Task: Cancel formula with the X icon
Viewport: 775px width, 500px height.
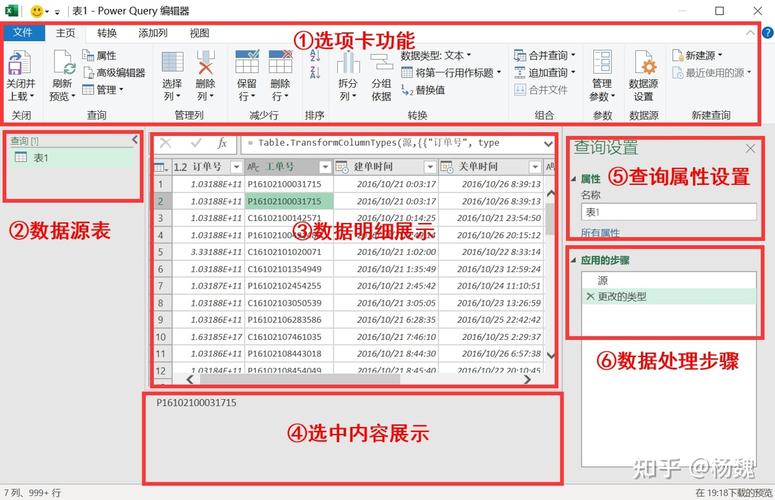Action: (x=166, y=143)
